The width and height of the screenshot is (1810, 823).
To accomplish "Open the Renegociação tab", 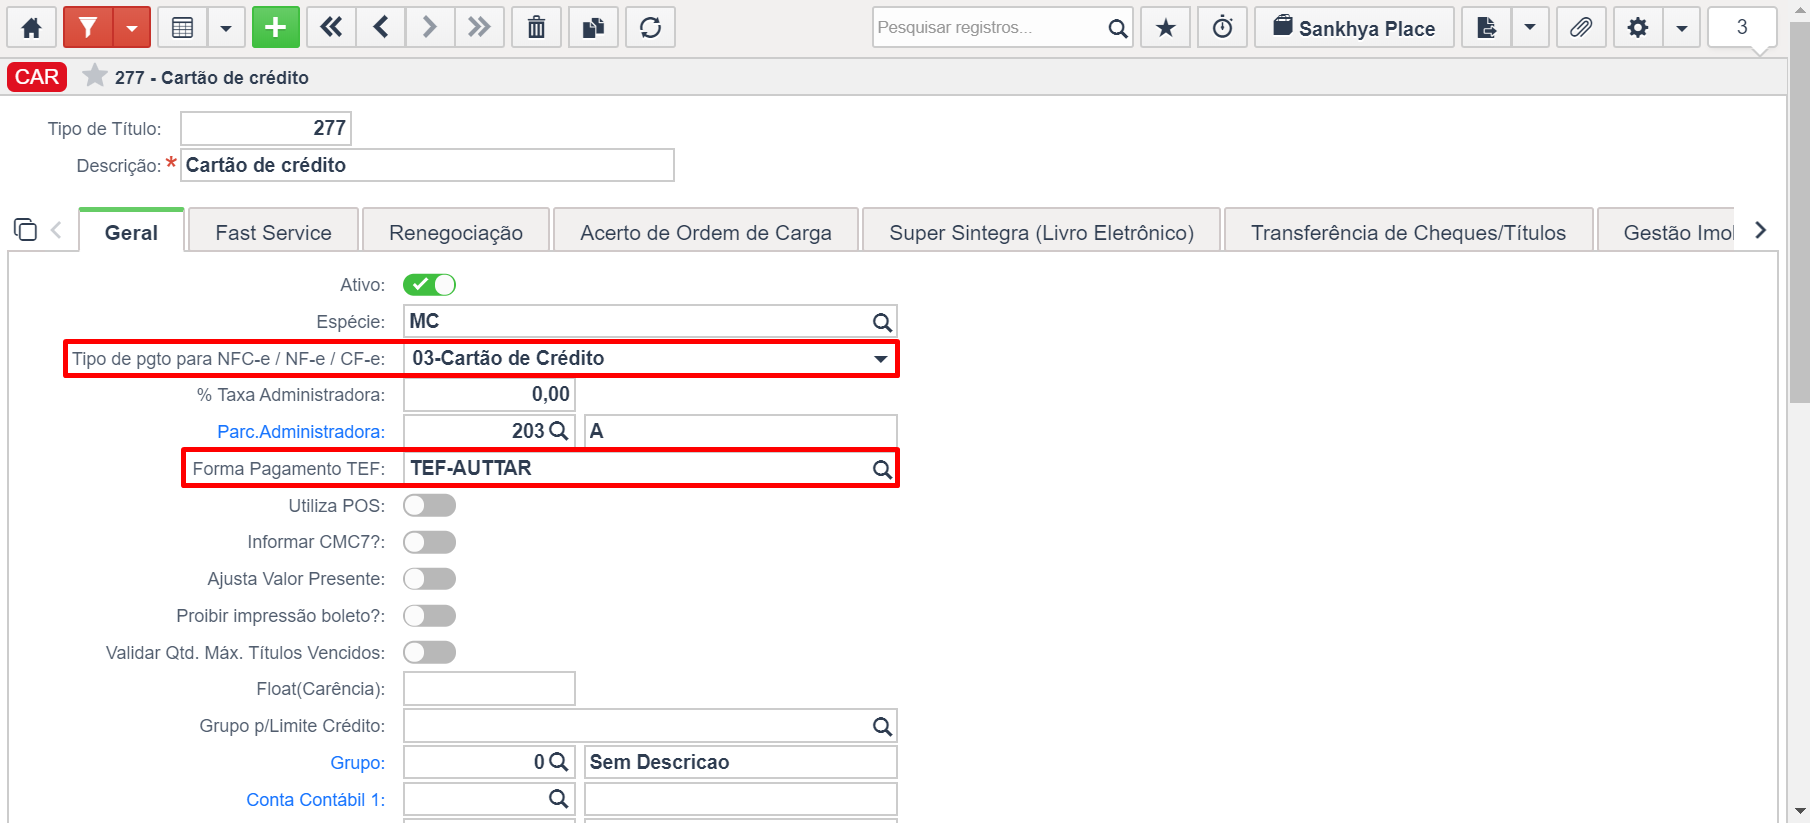I will click(456, 232).
